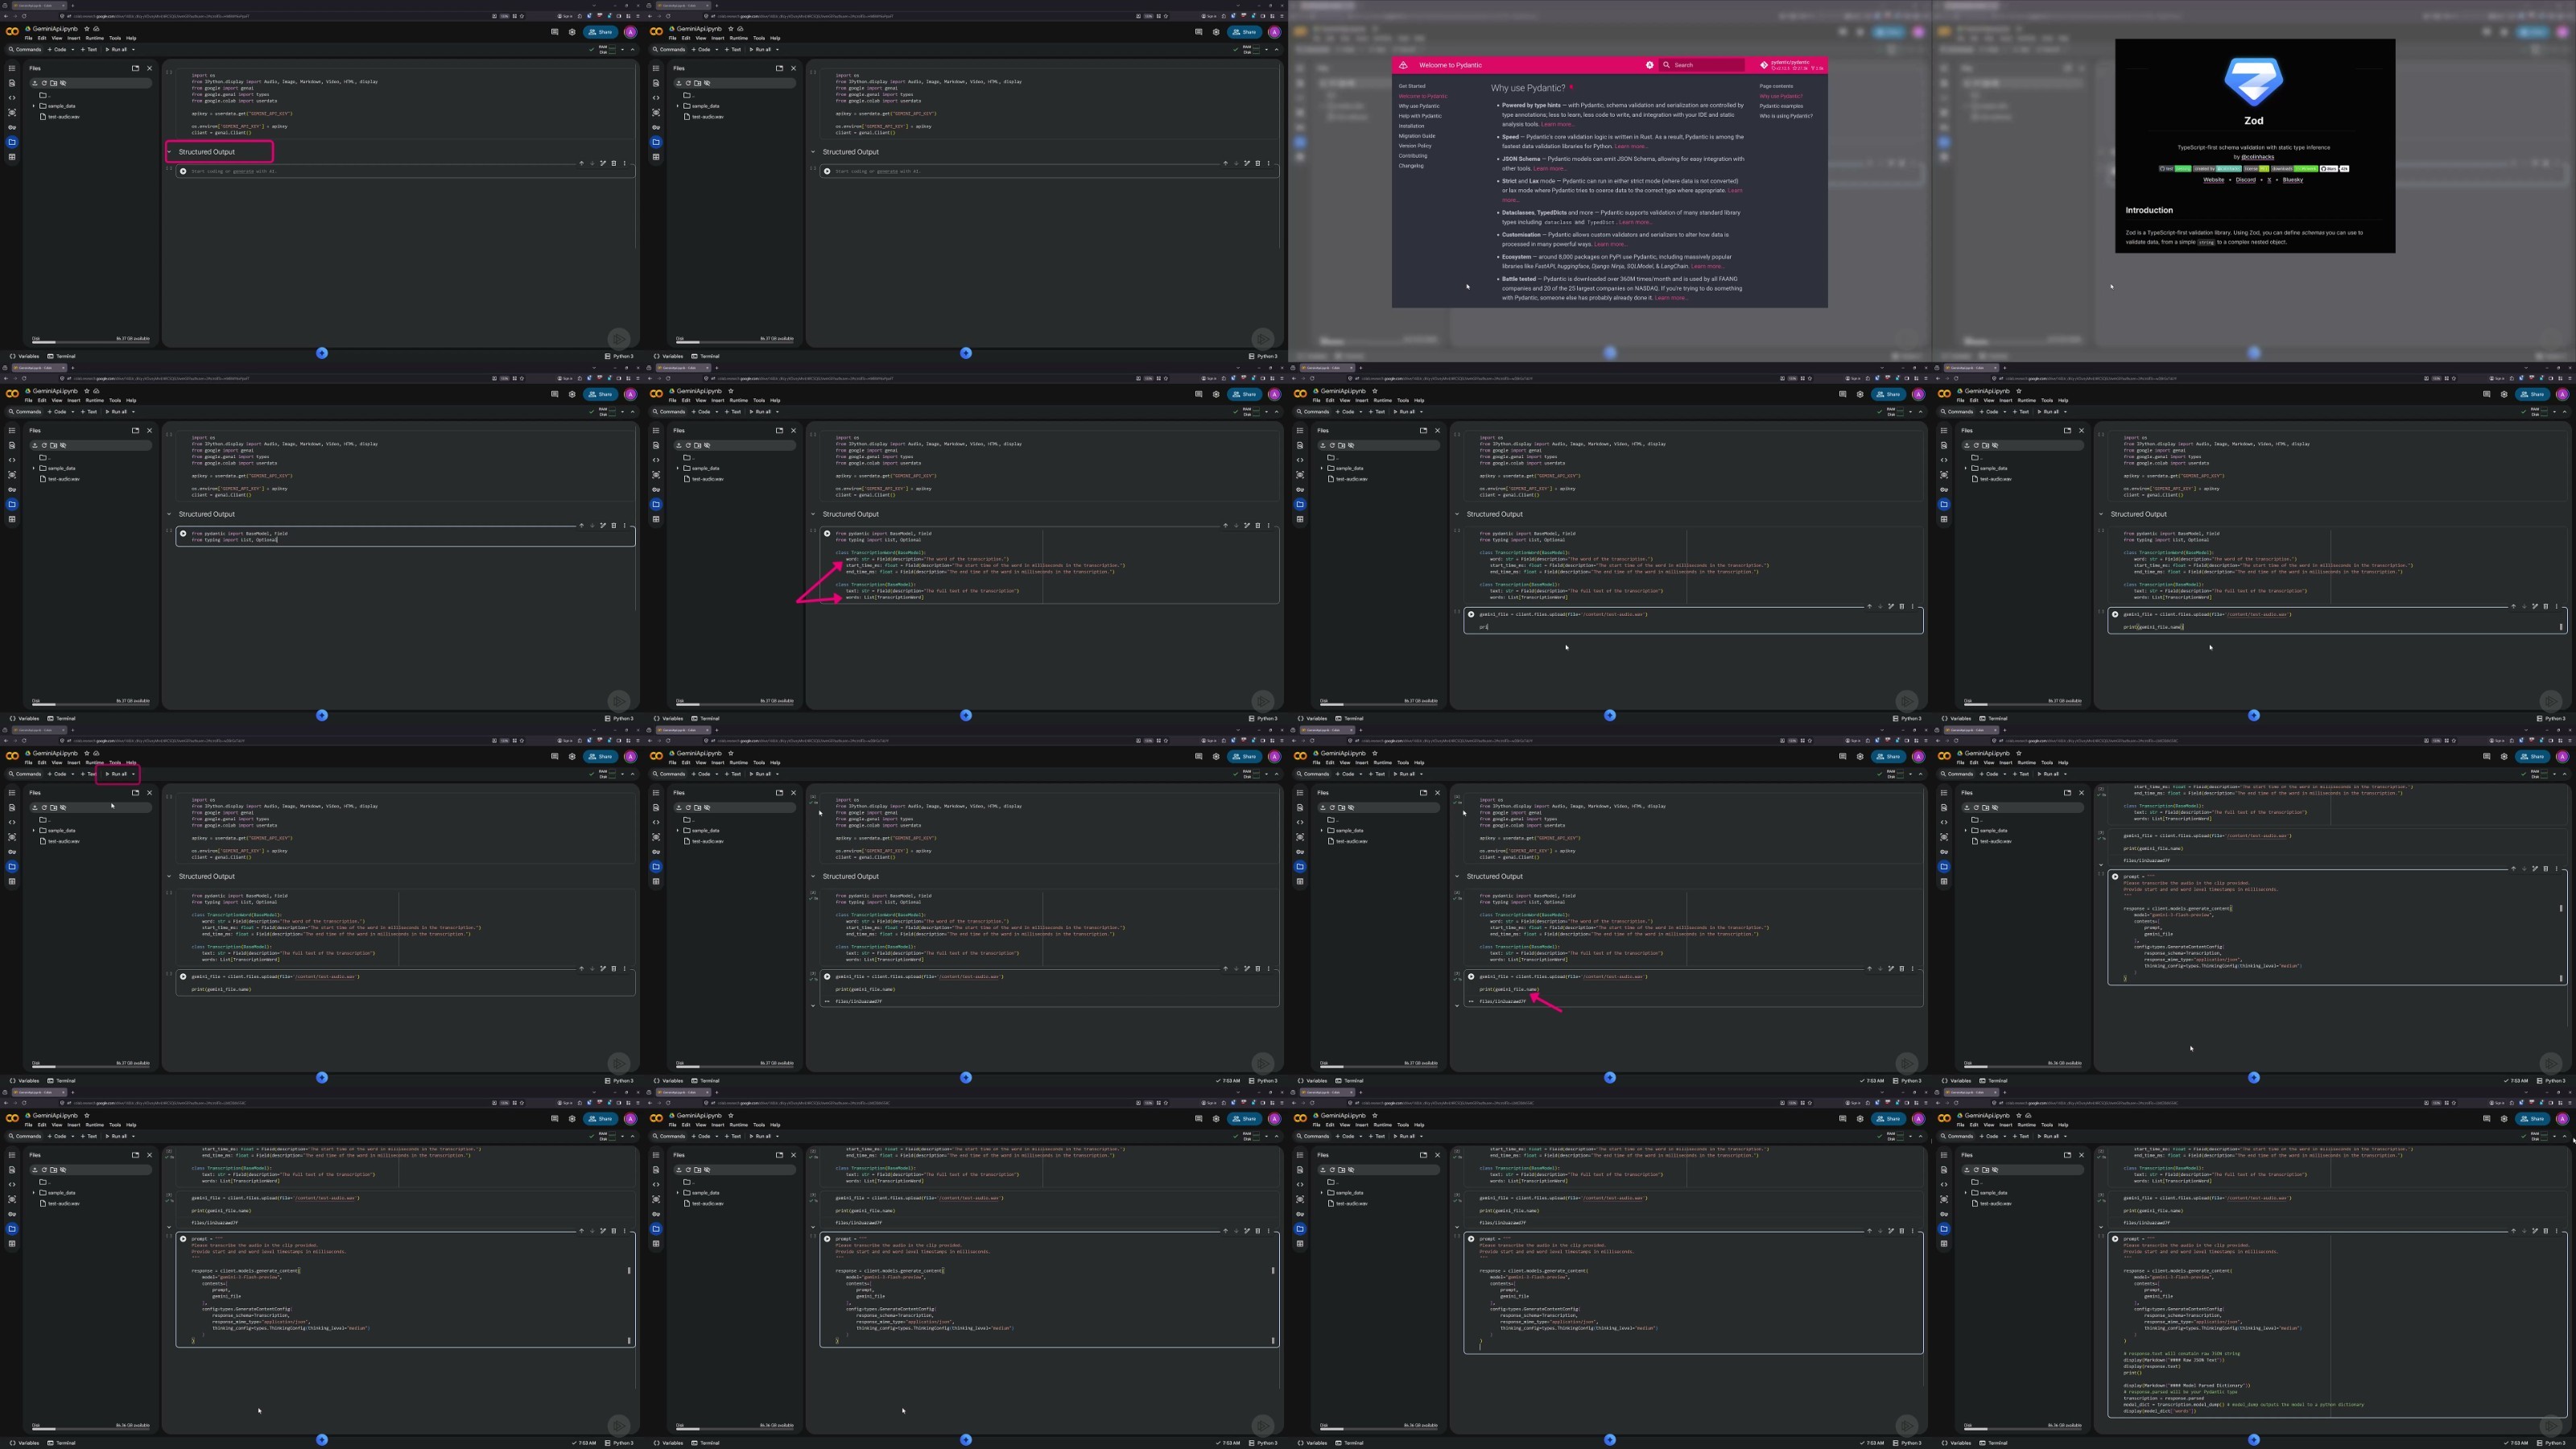This screenshot has height=1449, width=2576.
Task: Open Run all dropdown arrow in display(Markdown) code frame
Action: click(x=2065, y=1136)
